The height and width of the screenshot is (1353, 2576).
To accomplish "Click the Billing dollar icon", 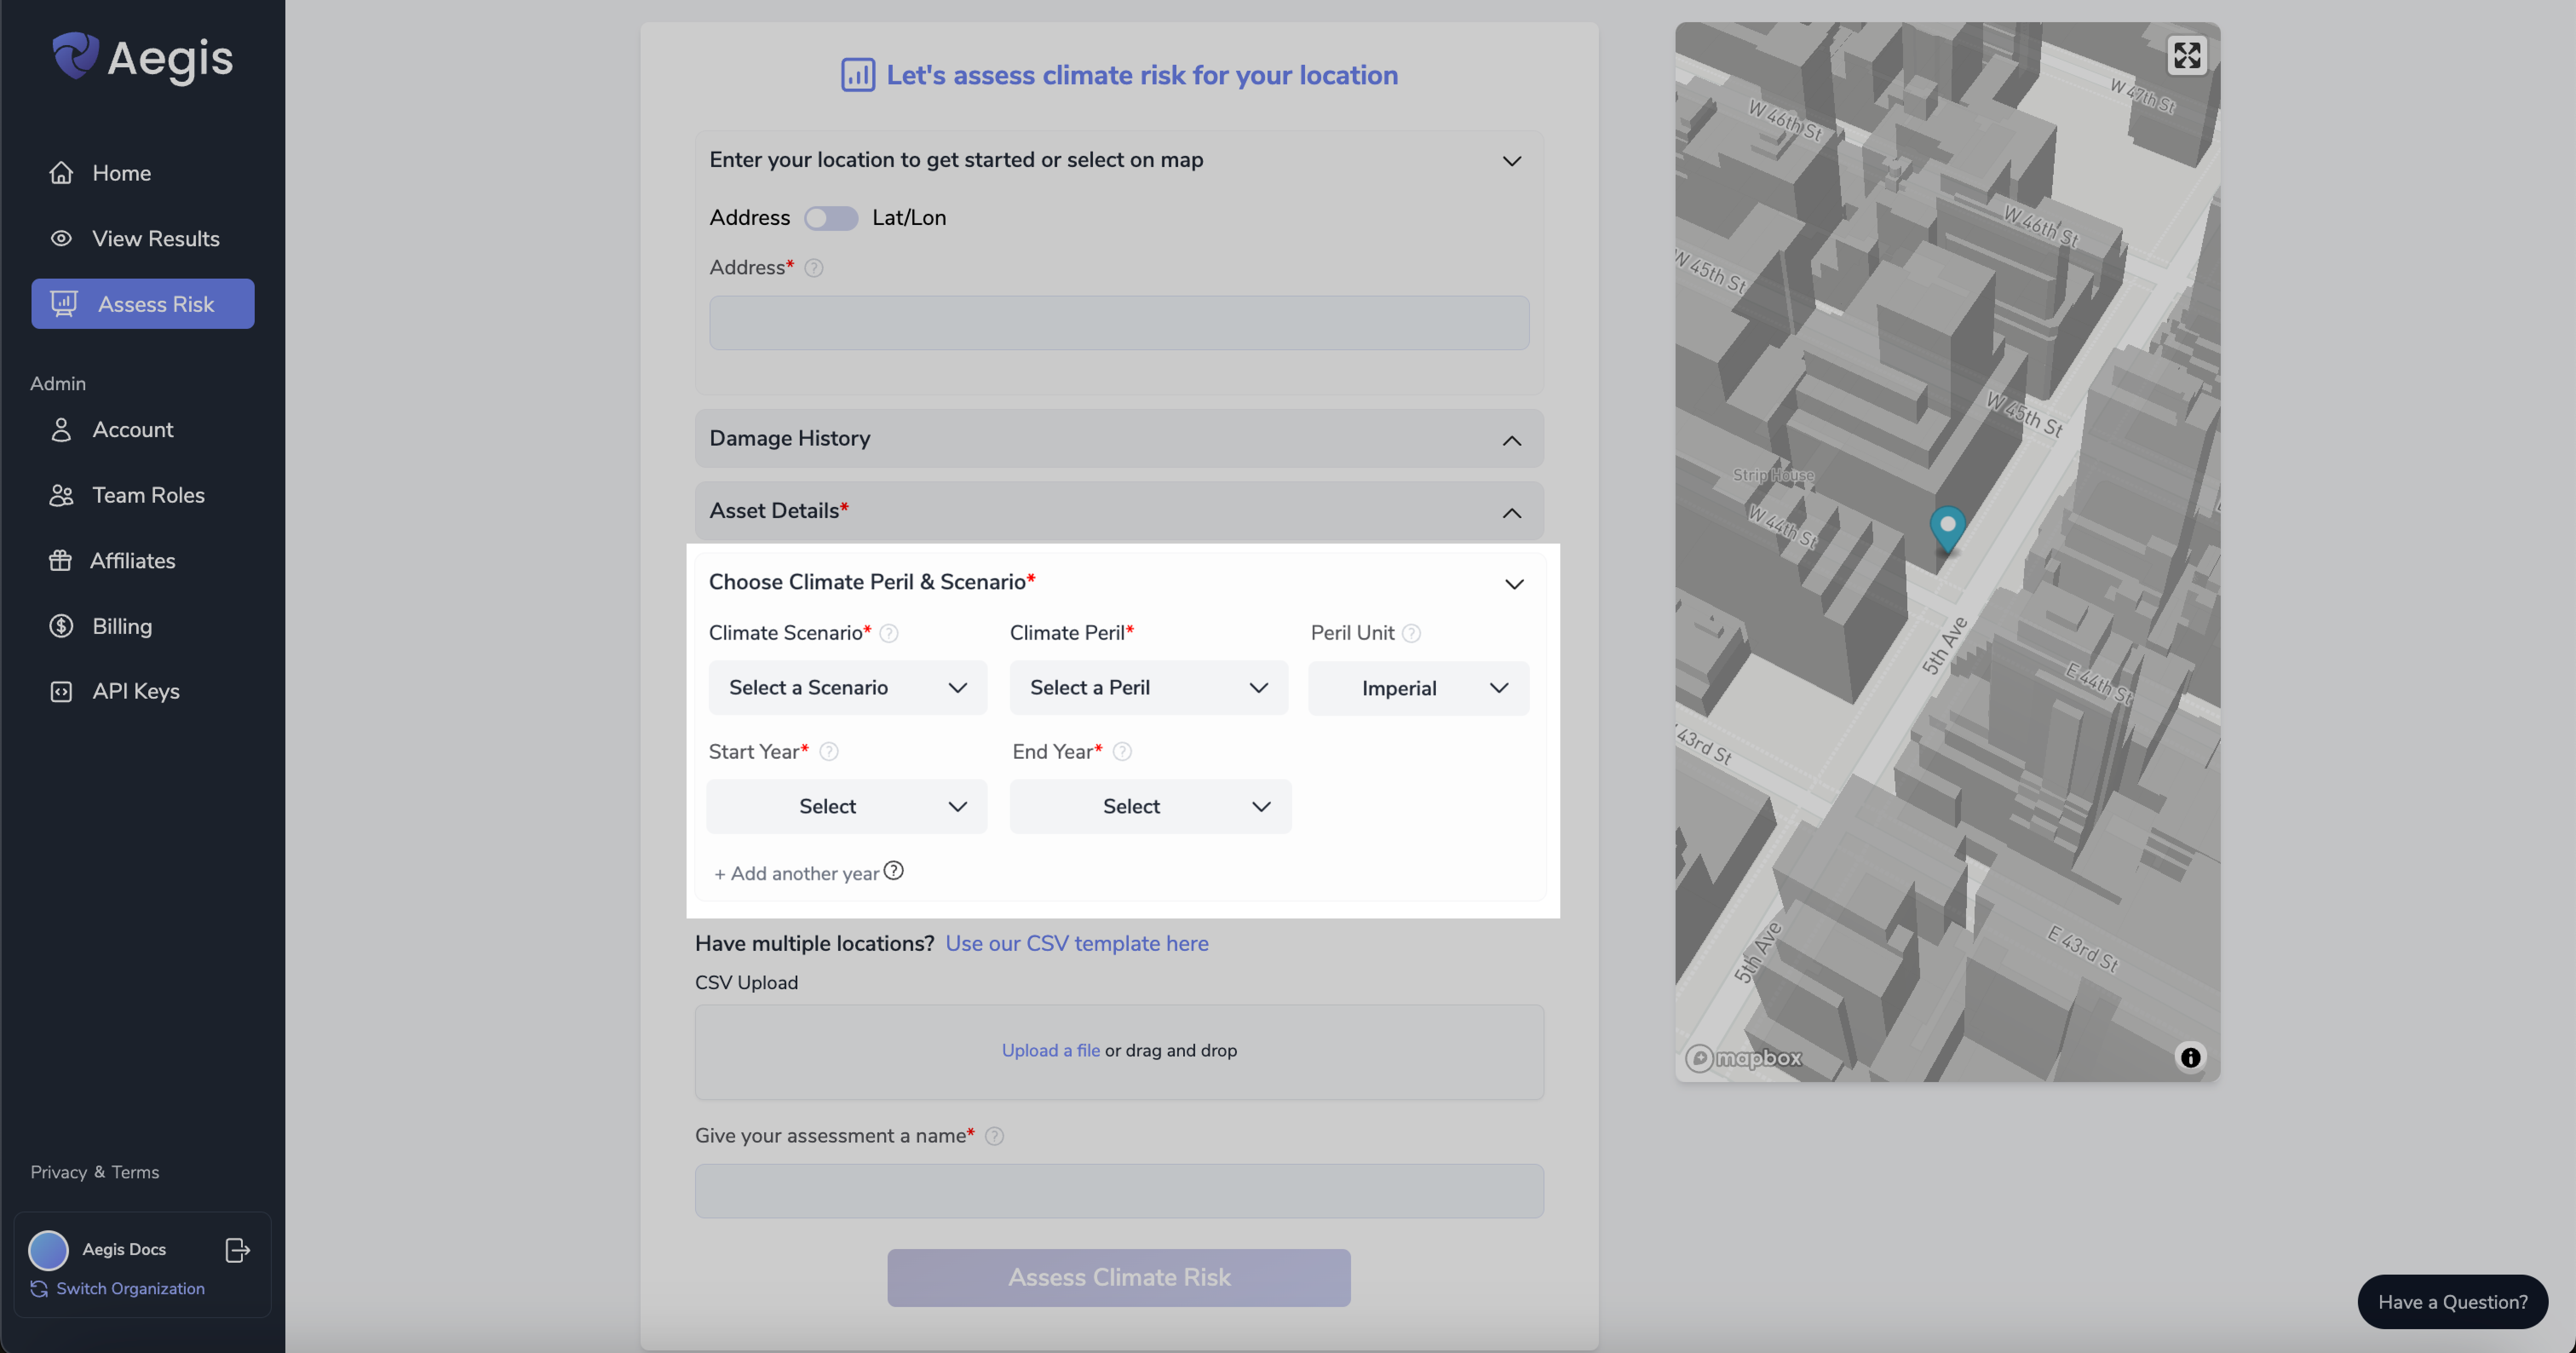I will [x=61, y=626].
